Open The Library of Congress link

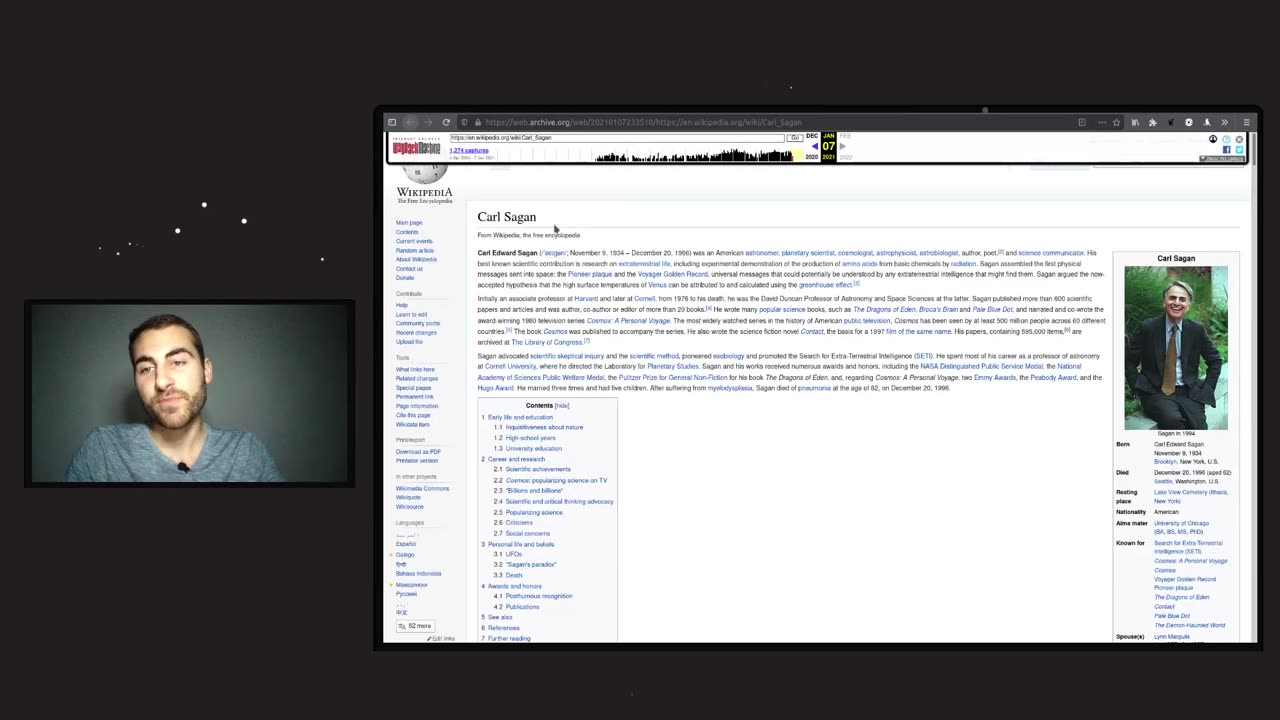pyautogui.click(x=547, y=342)
